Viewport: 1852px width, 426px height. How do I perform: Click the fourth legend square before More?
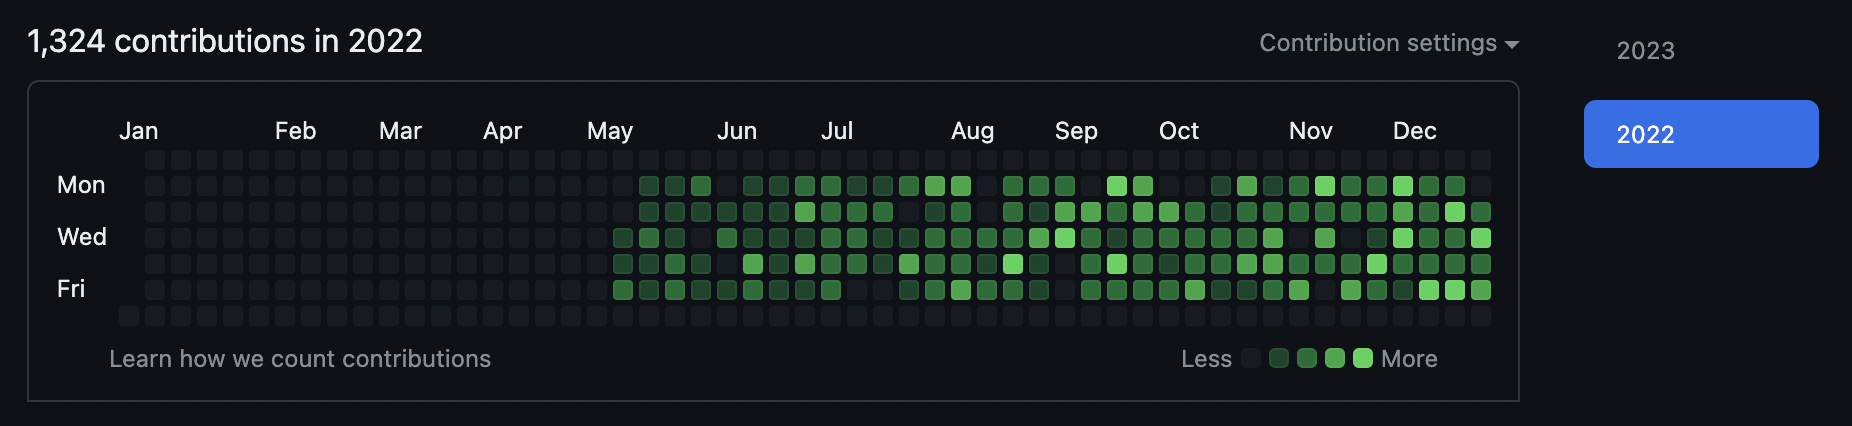[x=1279, y=358]
